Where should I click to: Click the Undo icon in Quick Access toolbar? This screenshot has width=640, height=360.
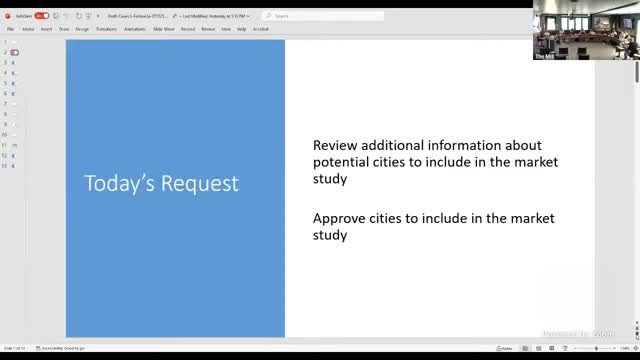point(67,16)
